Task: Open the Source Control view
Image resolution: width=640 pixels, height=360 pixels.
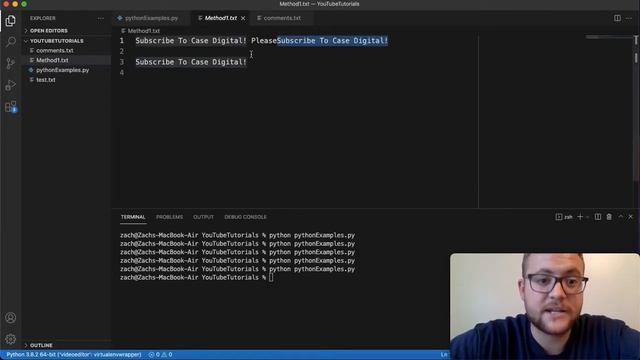Action: [x=11, y=63]
